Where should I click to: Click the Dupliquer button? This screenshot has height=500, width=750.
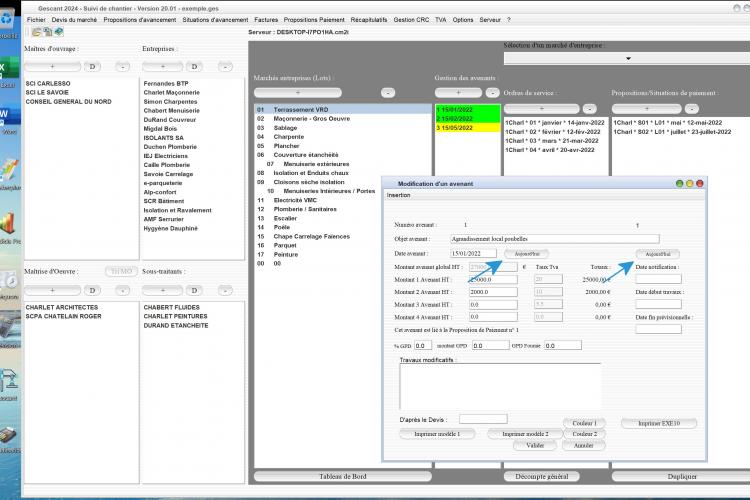(682, 477)
